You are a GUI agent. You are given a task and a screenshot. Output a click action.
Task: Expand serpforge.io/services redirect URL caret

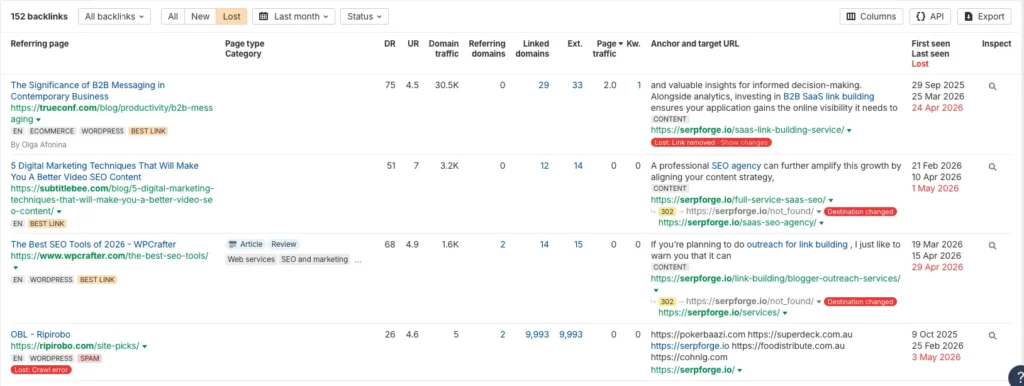click(x=784, y=313)
